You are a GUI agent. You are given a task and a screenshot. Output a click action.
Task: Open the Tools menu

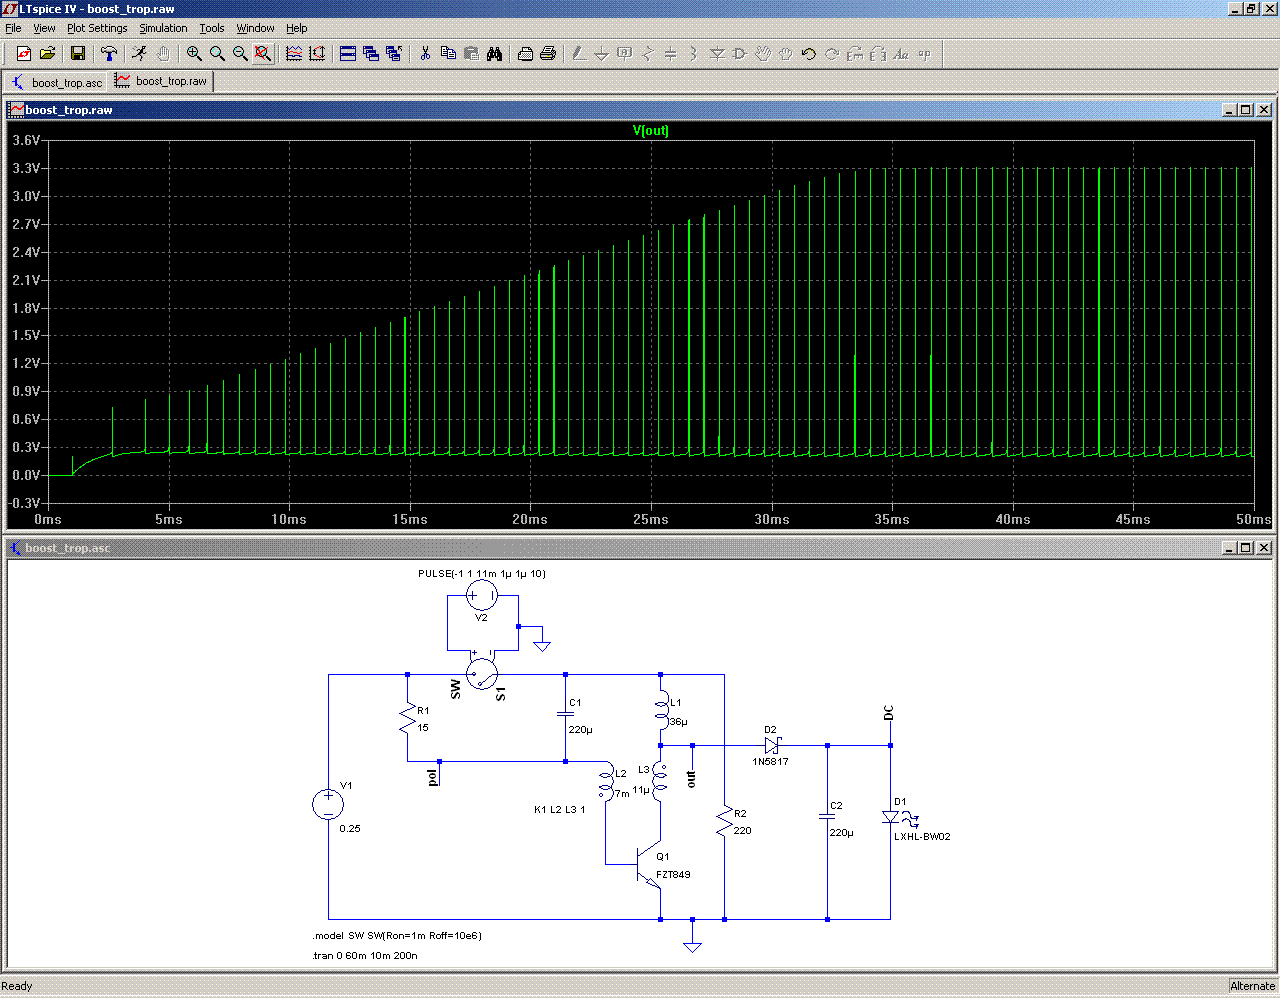coord(212,28)
